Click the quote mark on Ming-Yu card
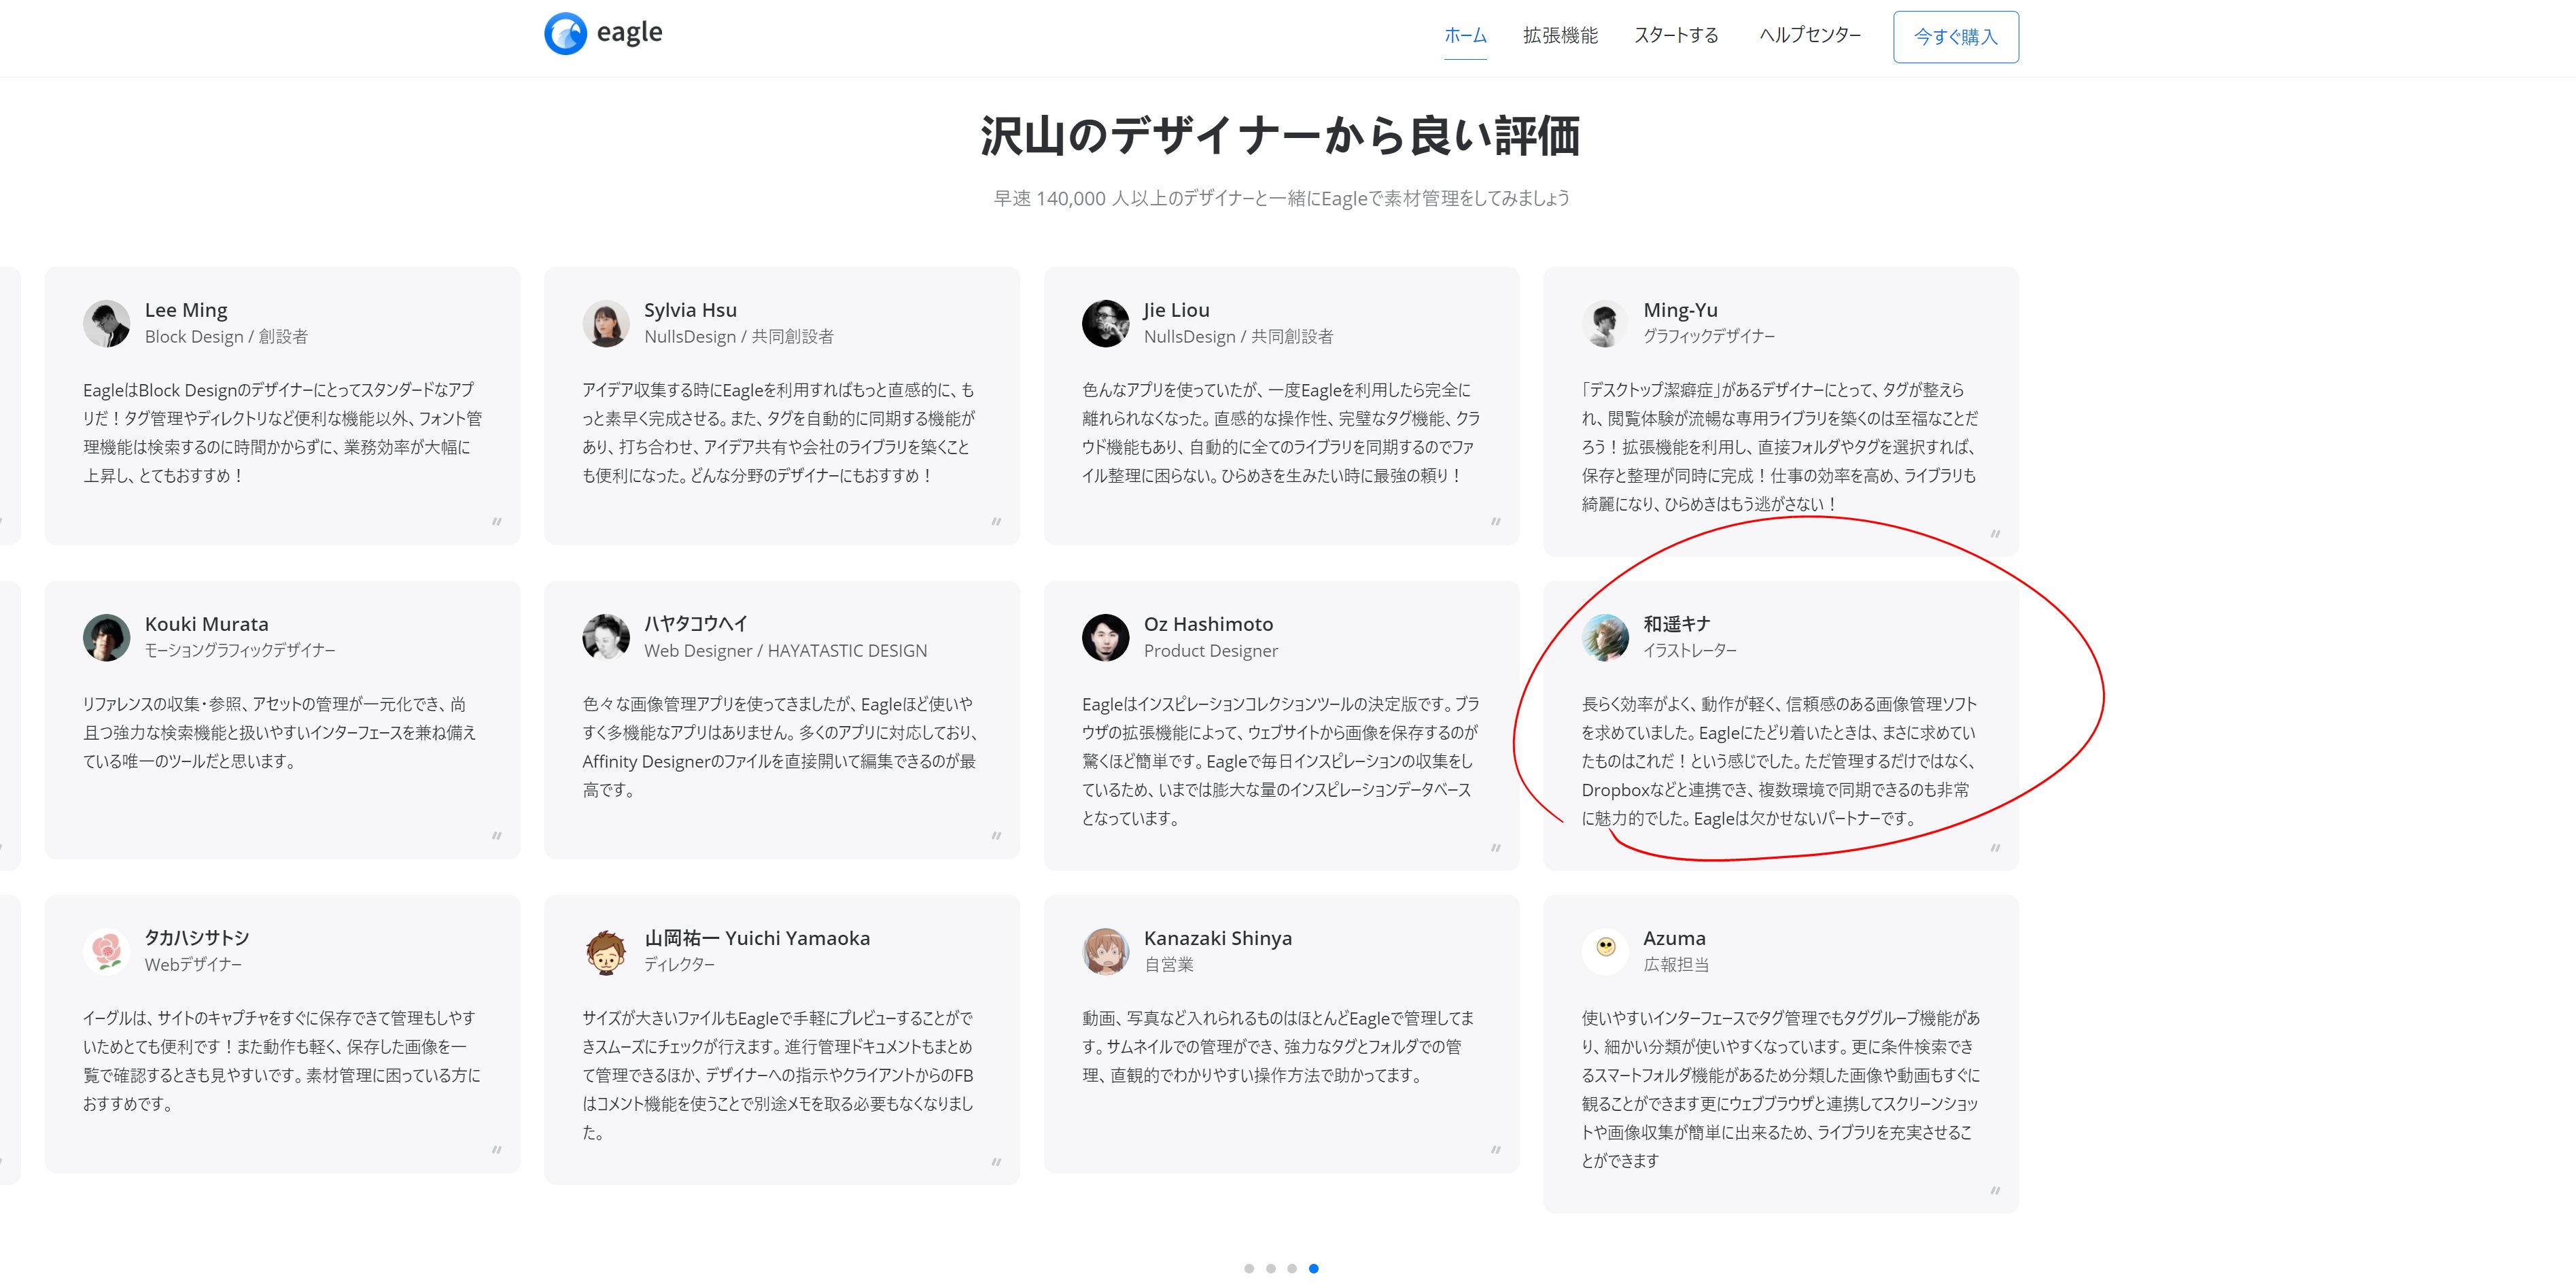2576x1287 pixels. pos(1995,534)
